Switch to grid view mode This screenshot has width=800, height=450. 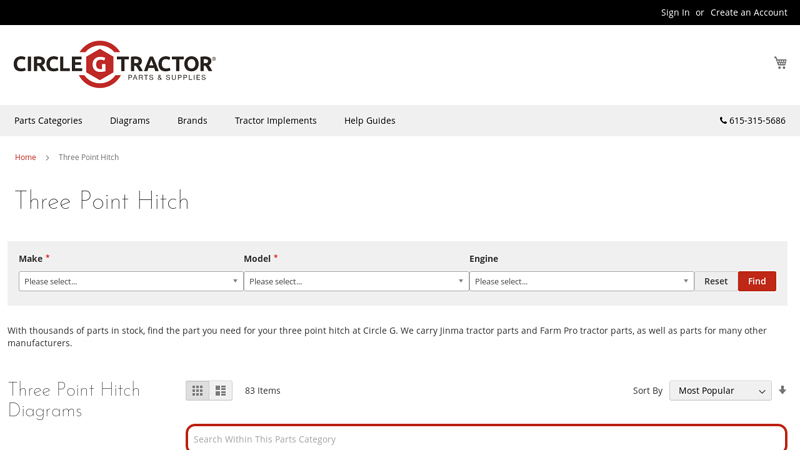198,391
